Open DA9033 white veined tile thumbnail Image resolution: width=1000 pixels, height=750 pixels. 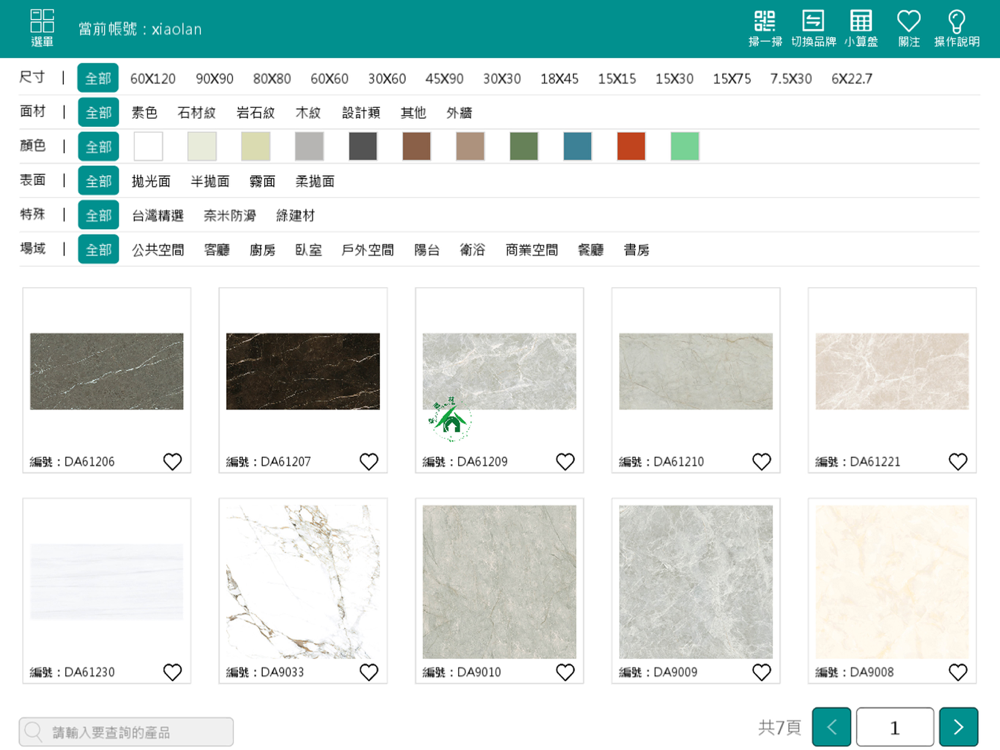tap(303, 582)
